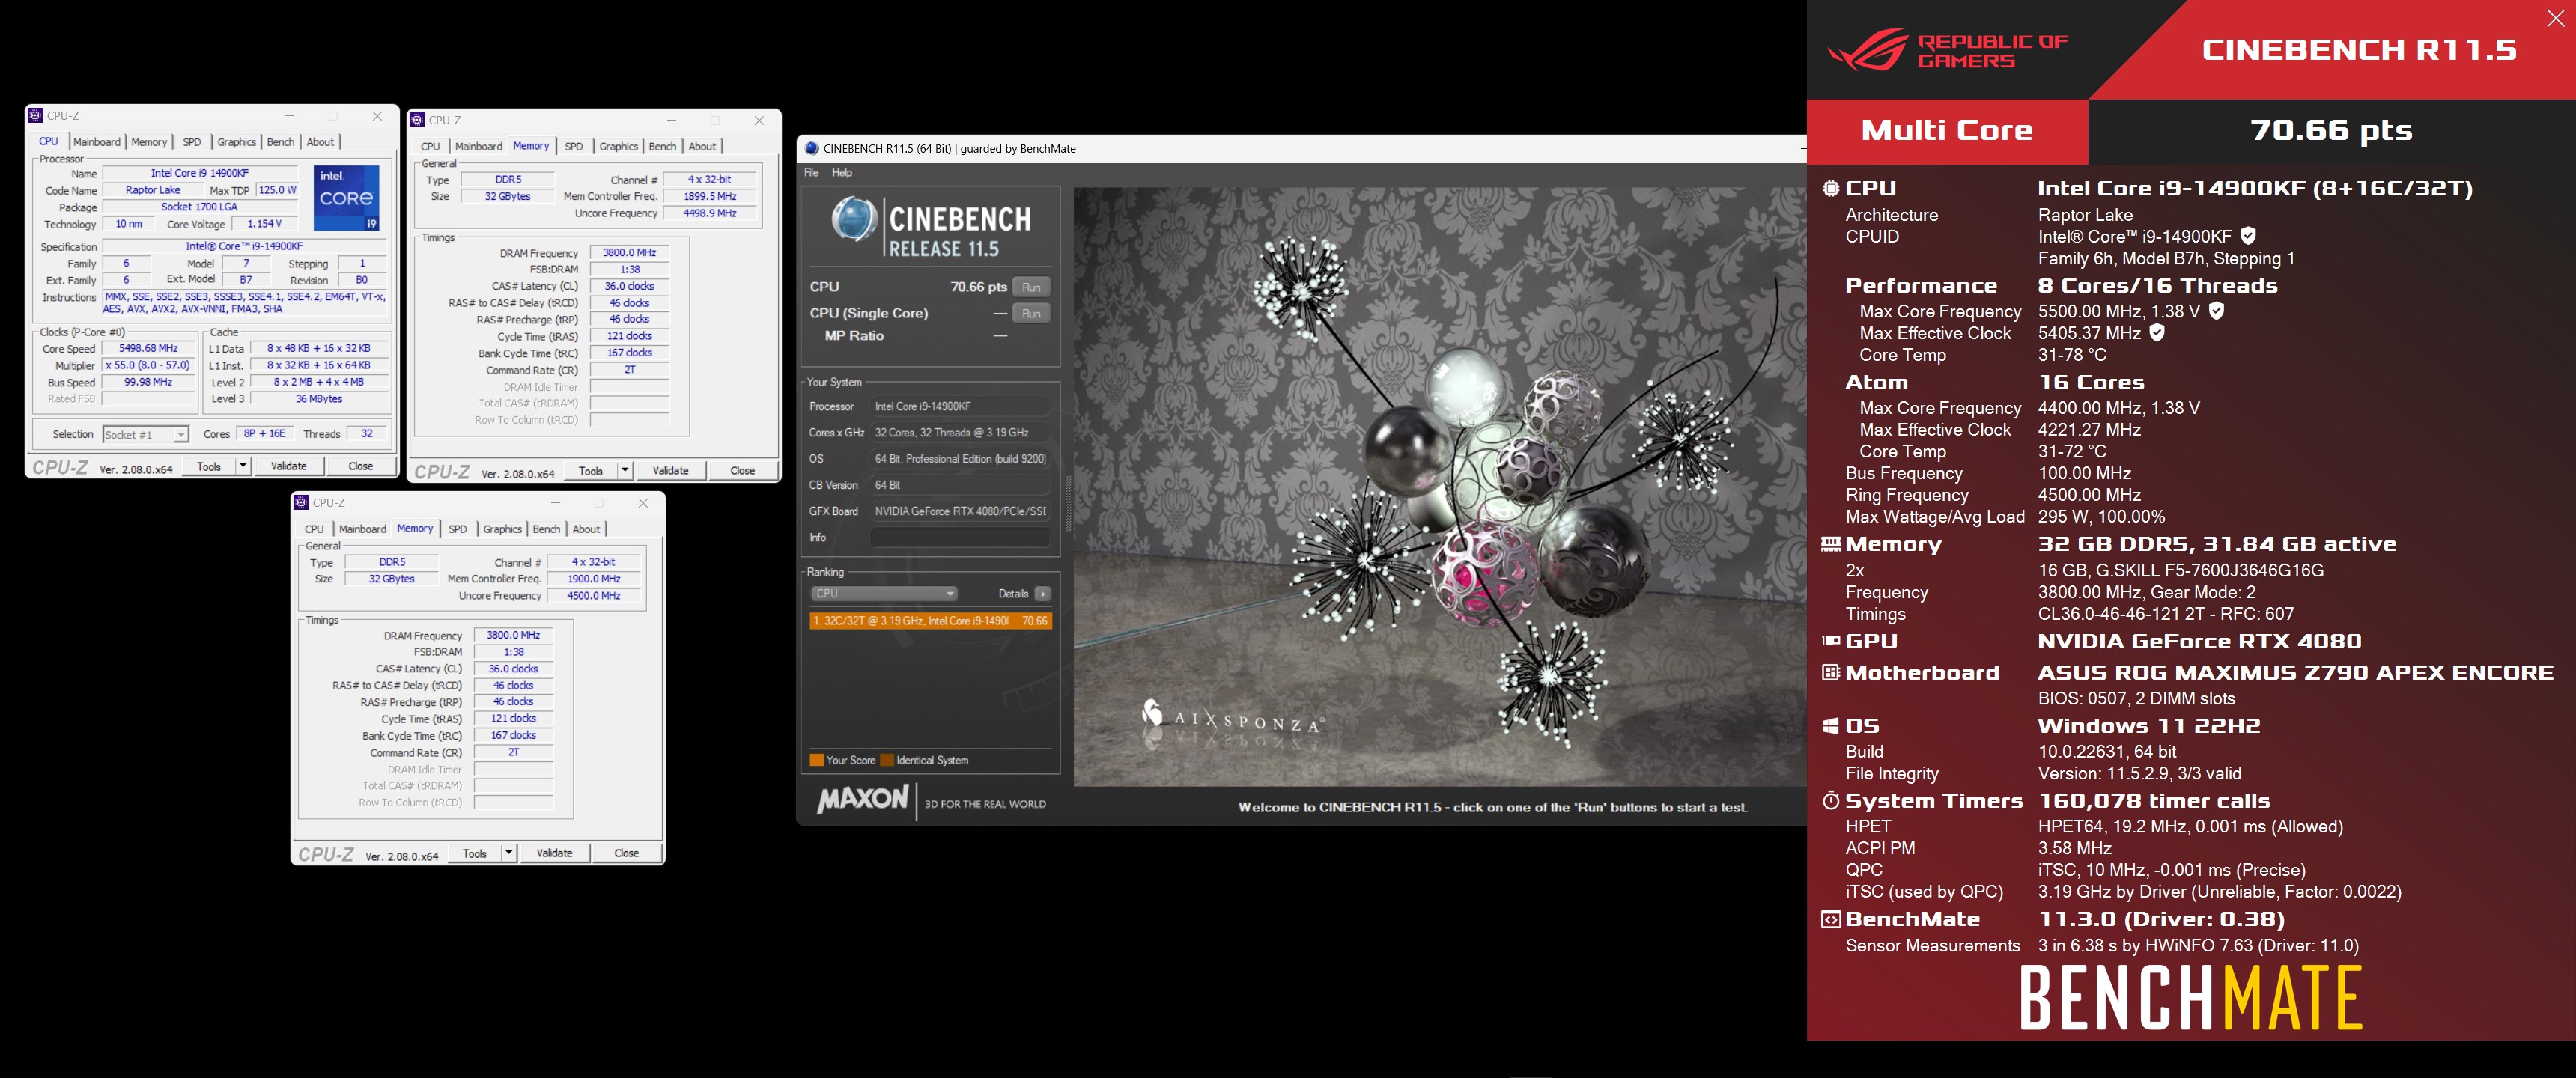Click the CPU-Z title icon in the CPU tab window
The image size is (2576, 1078).
35,115
